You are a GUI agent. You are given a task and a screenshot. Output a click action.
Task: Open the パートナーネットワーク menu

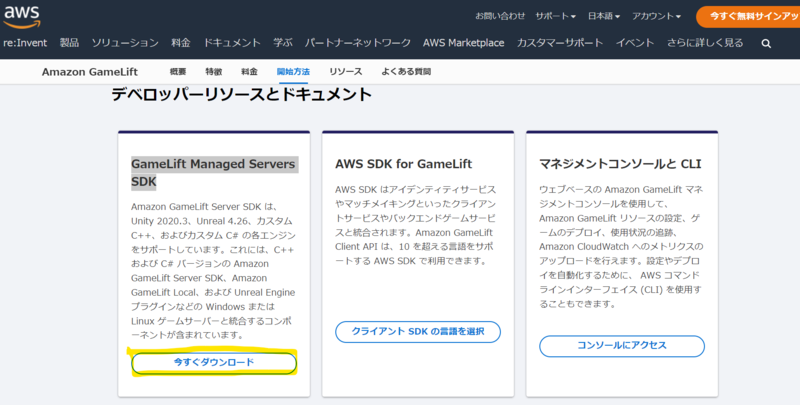click(358, 43)
